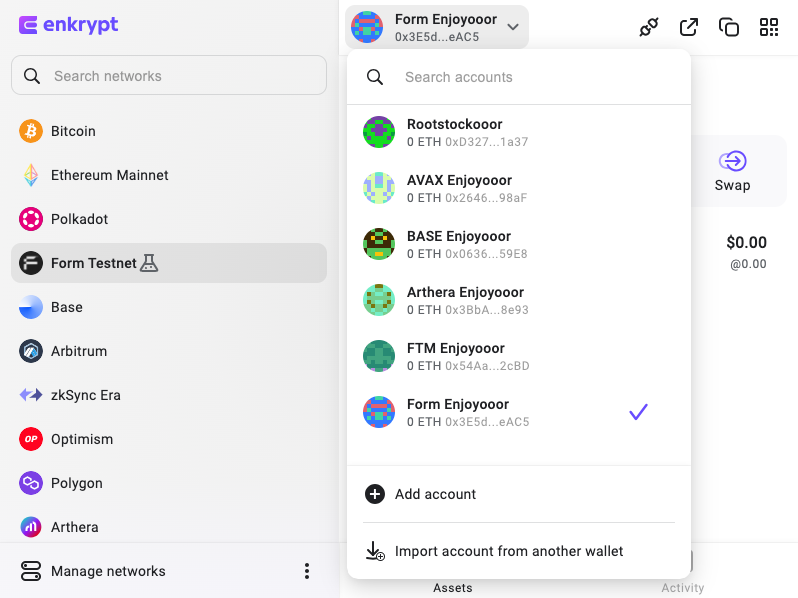
Task: Click the Add account plus icon
Action: coord(375,494)
